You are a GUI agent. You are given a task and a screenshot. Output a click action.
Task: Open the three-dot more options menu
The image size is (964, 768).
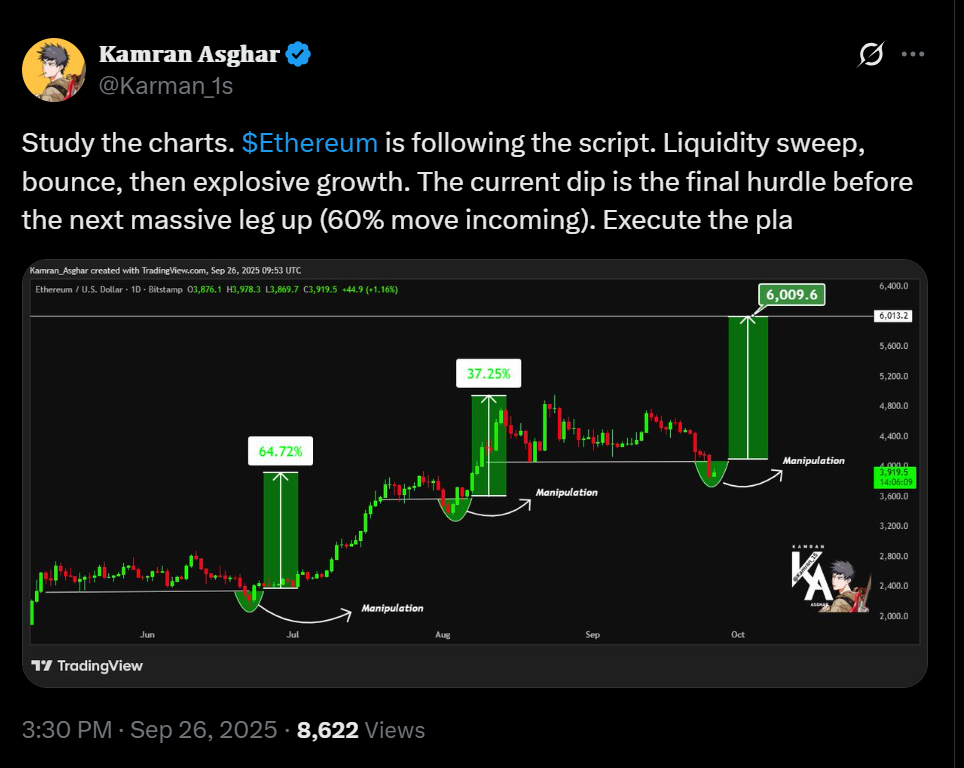tap(914, 55)
